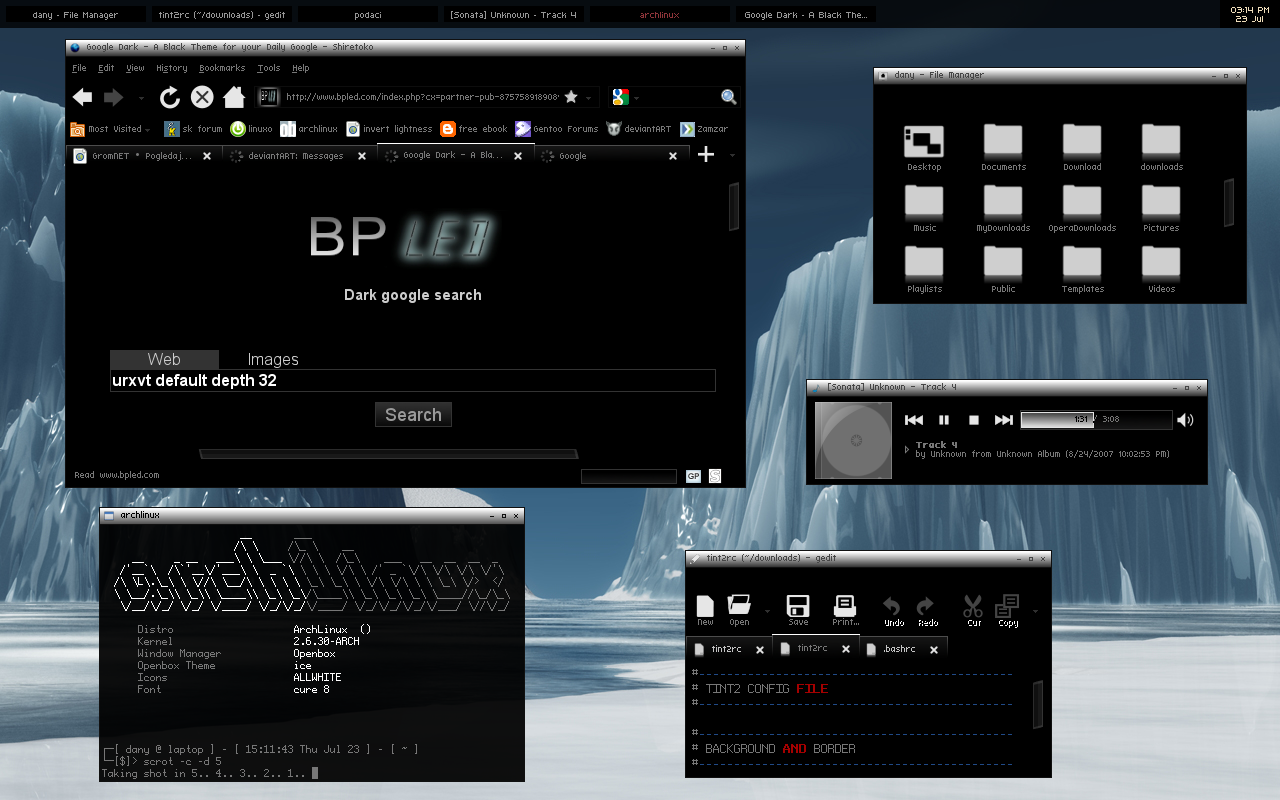1280x800 pixels.
Task: Open the list-all-tabs dropdown in Firefox
Action: [732, 155]
